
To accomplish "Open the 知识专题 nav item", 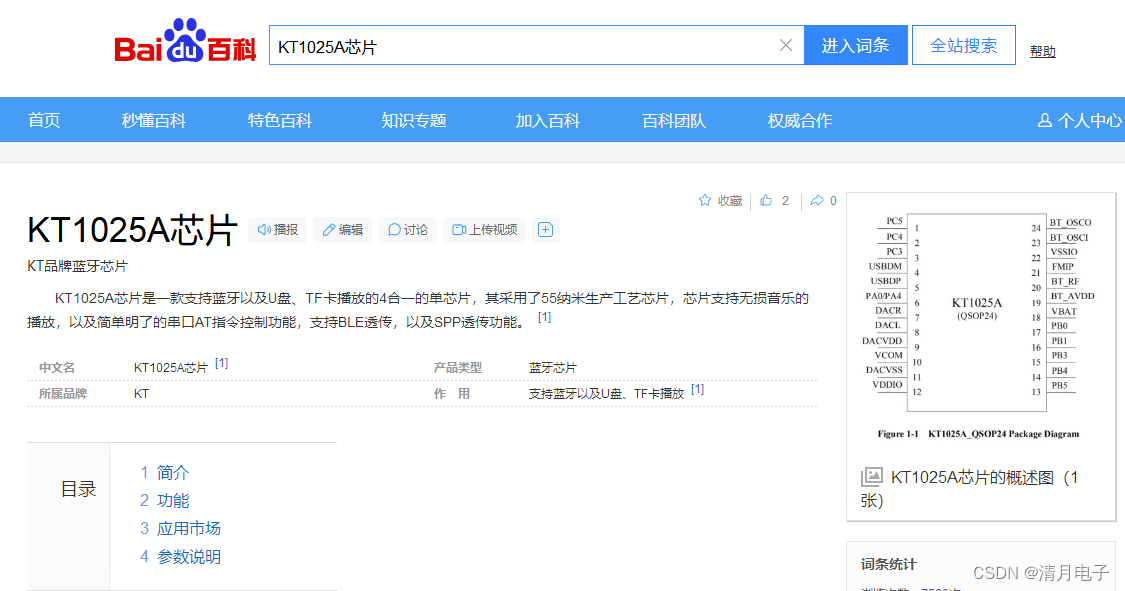I will (x=414, y=120).
